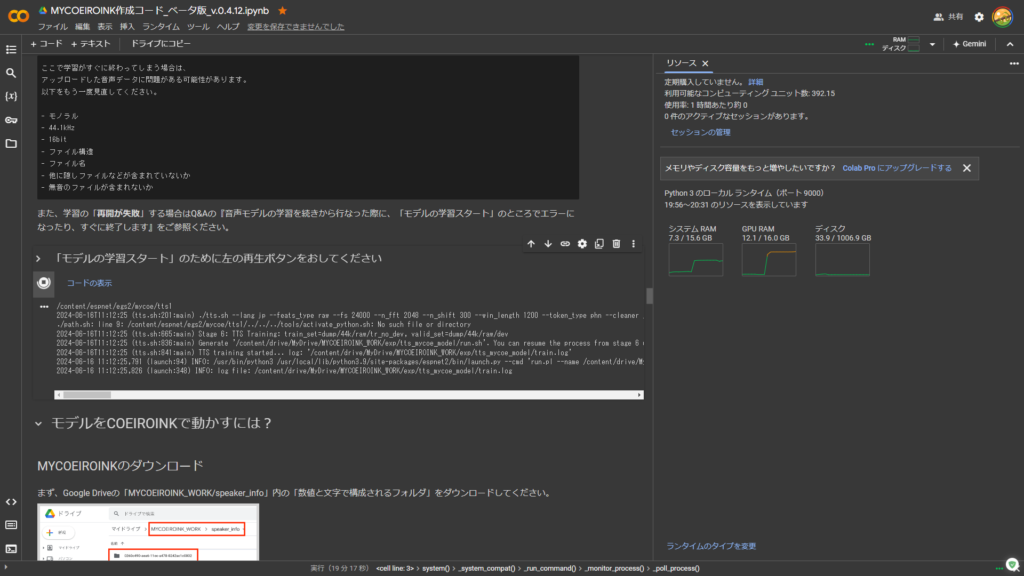Stop the running cell
The height and width of the screenshot is (576, 1024).
(x=44, y=283)
